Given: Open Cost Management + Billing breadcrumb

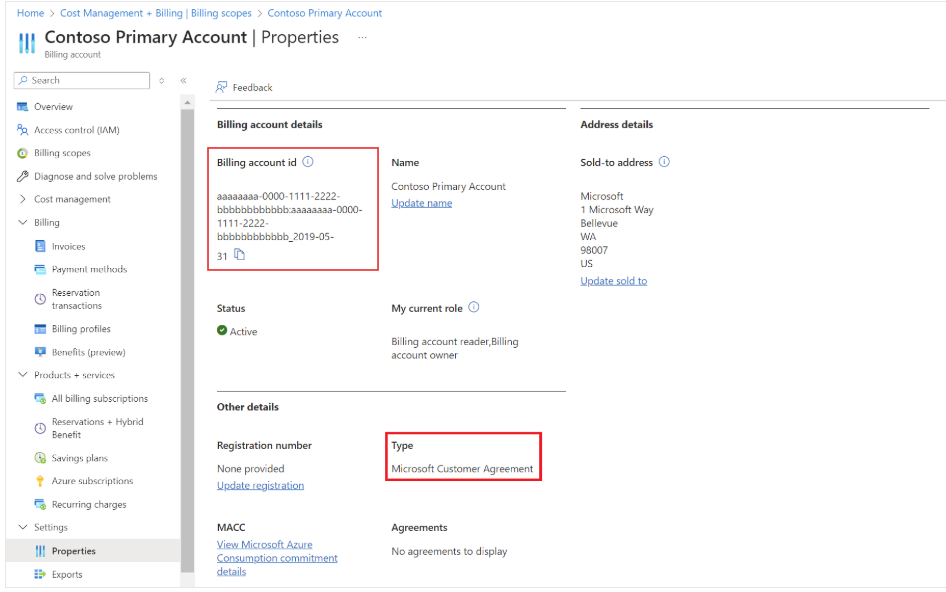Looking at the screenshot, I should point(156,13).
